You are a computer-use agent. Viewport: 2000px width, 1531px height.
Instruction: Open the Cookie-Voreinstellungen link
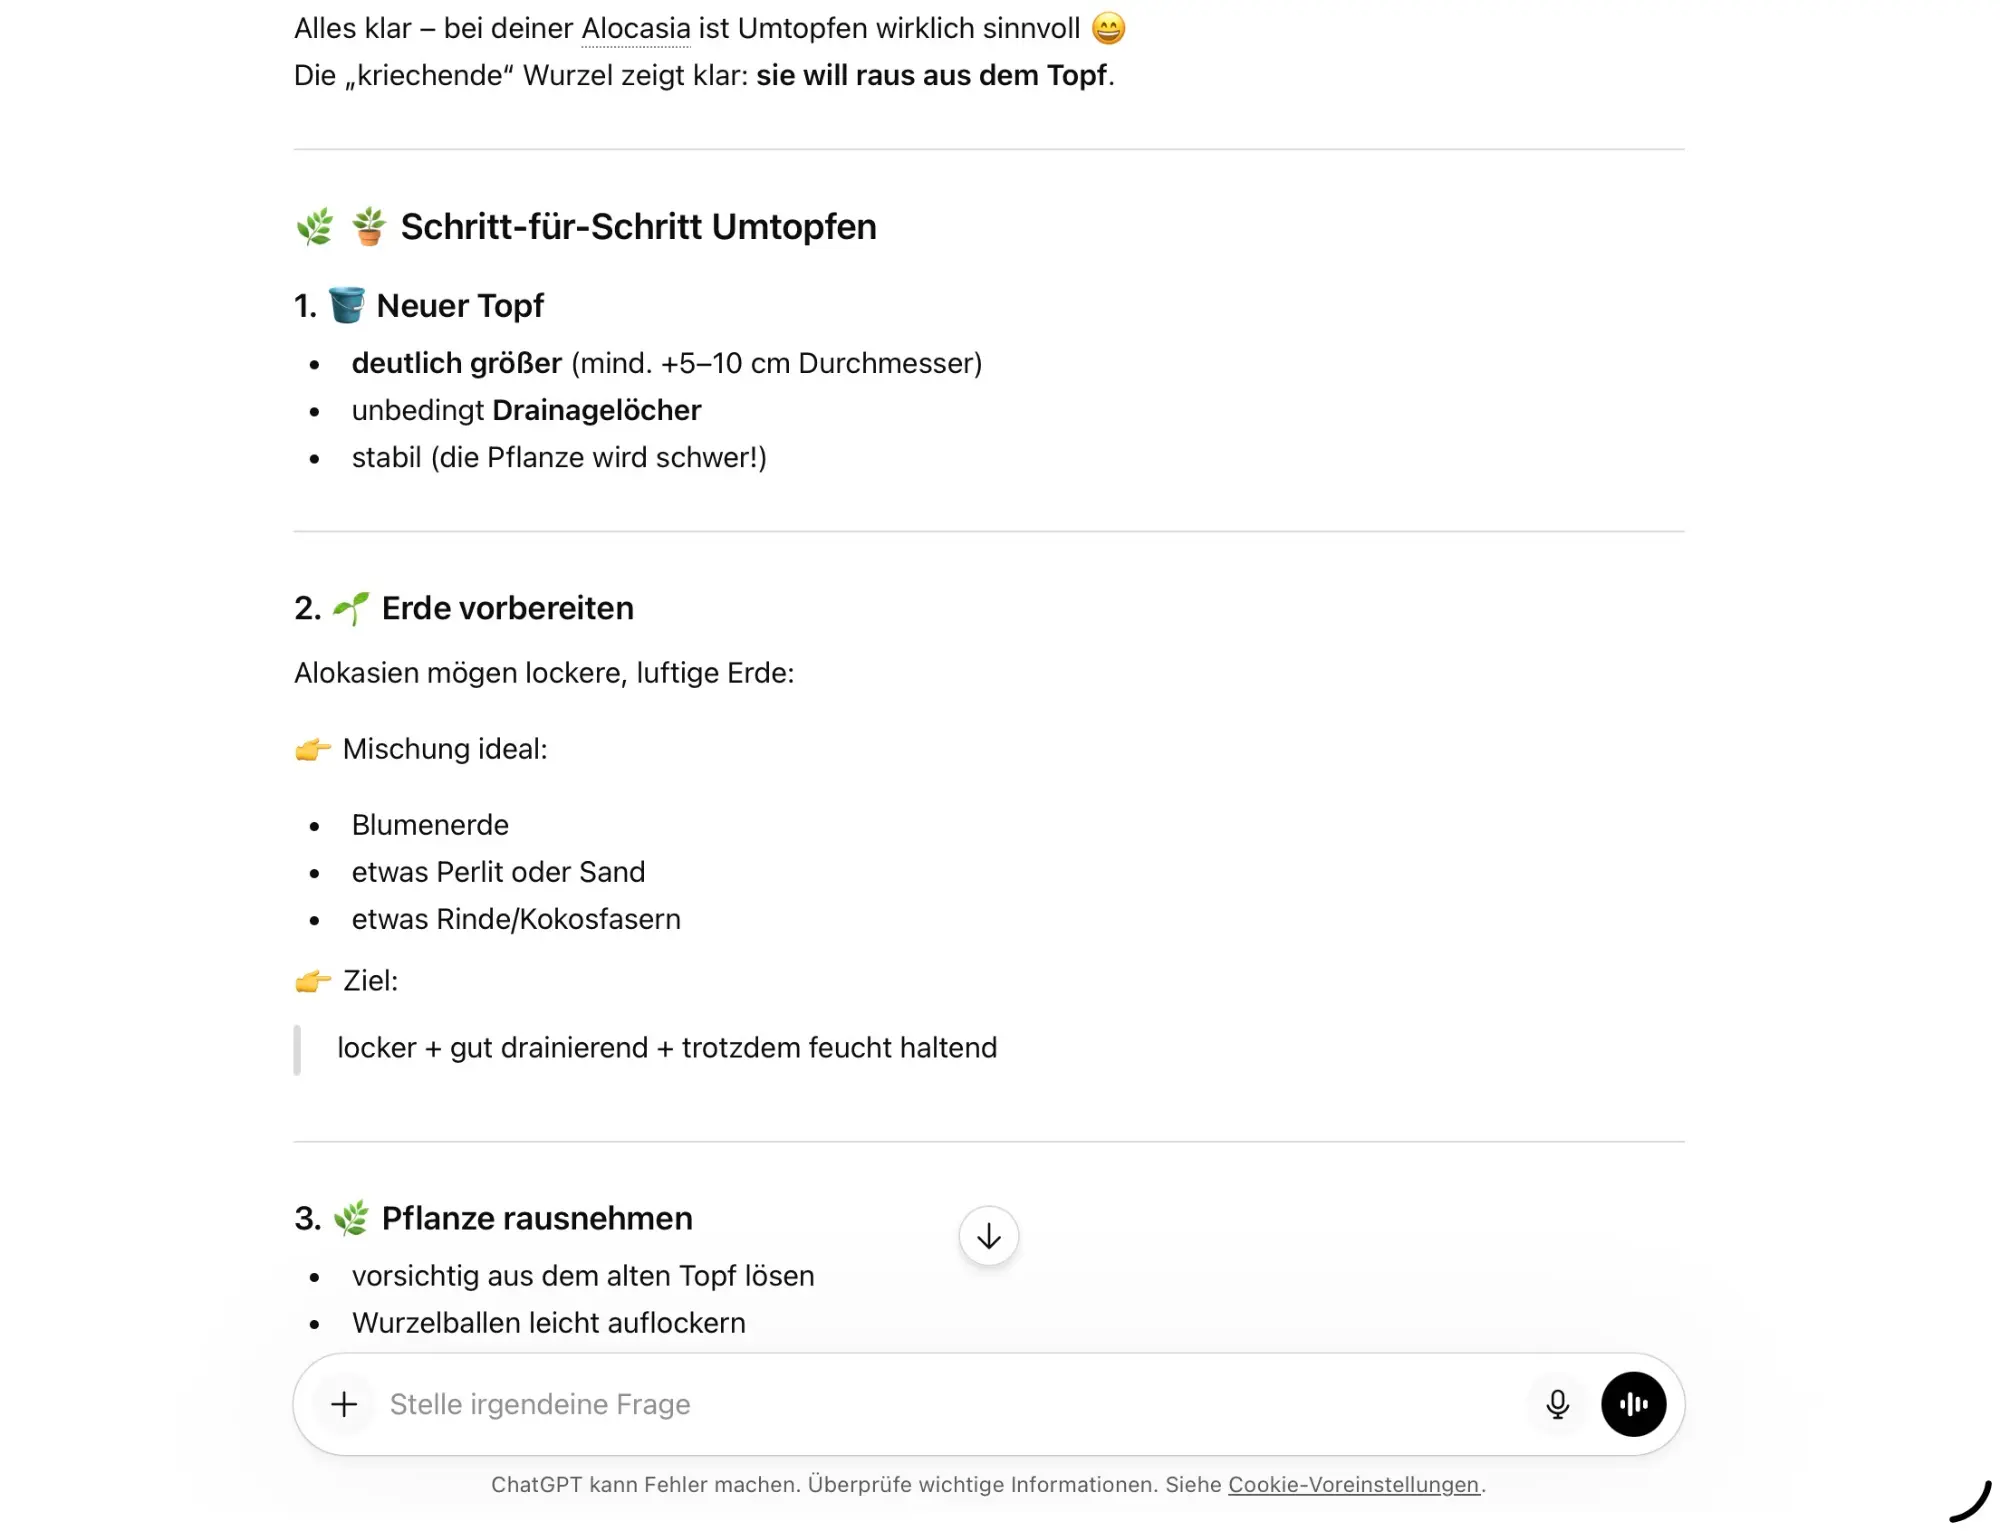click(x=1353, y=1484)
